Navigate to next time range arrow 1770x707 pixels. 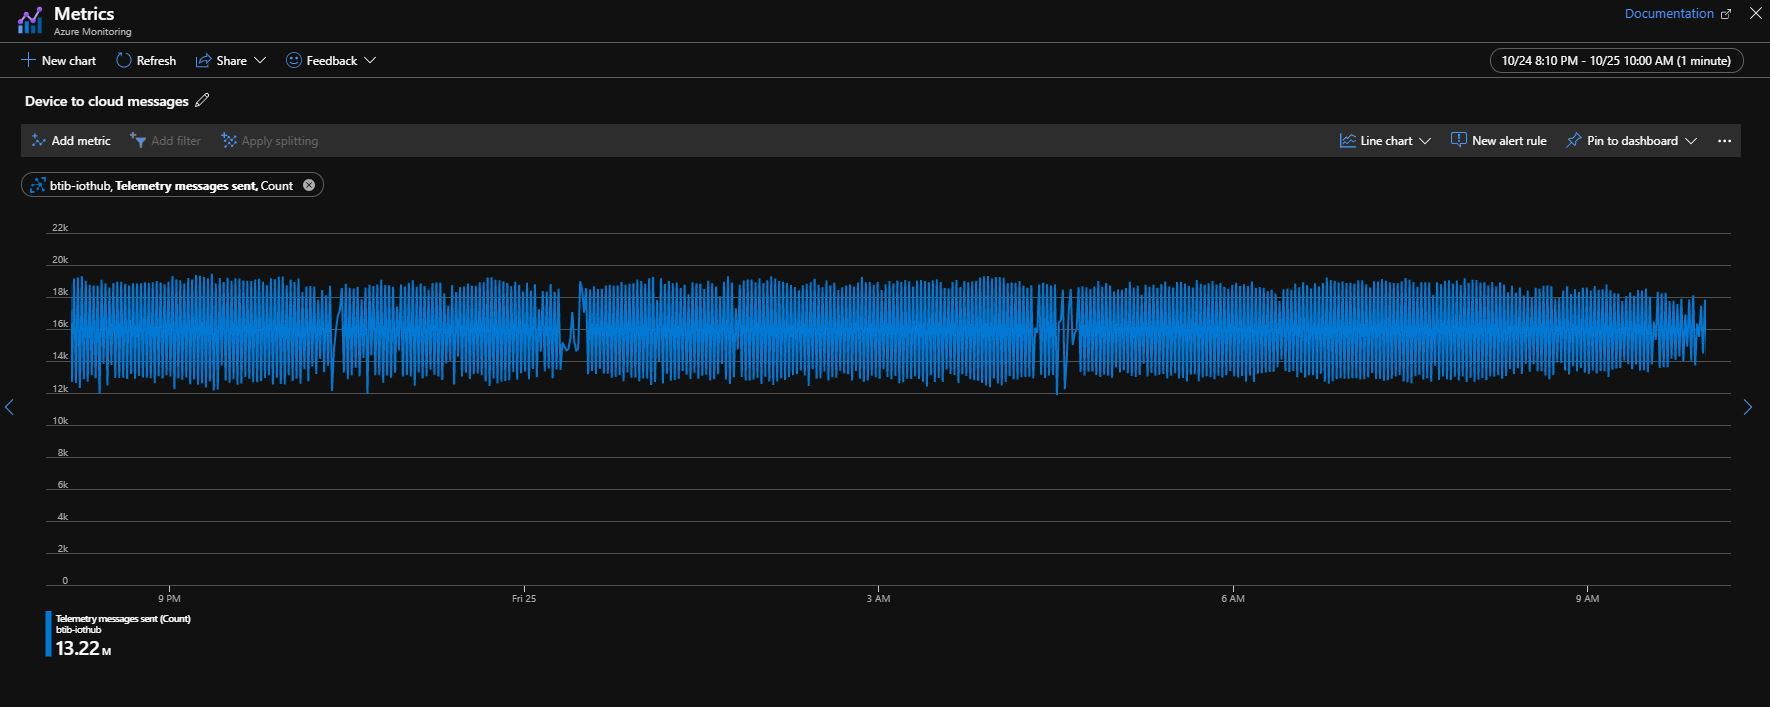[1747, 407]
